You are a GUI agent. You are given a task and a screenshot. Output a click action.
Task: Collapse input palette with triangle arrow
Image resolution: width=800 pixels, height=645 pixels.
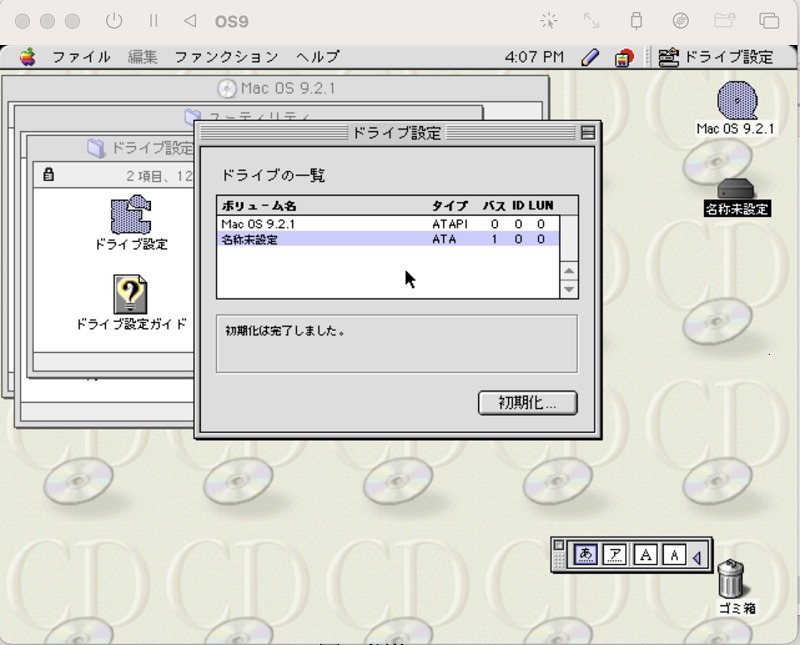(x=697, y=557)
